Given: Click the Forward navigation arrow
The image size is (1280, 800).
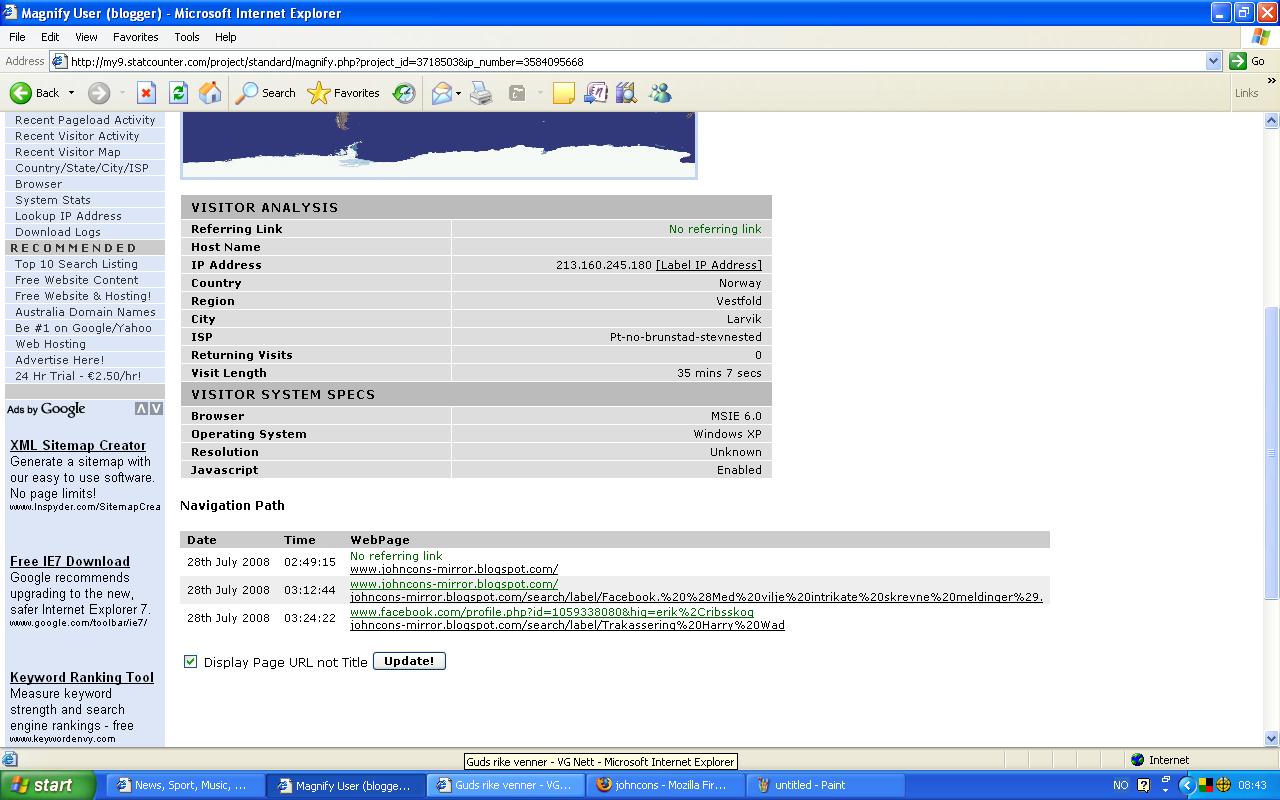Looking at the screenshot, I should click(99, 93).
